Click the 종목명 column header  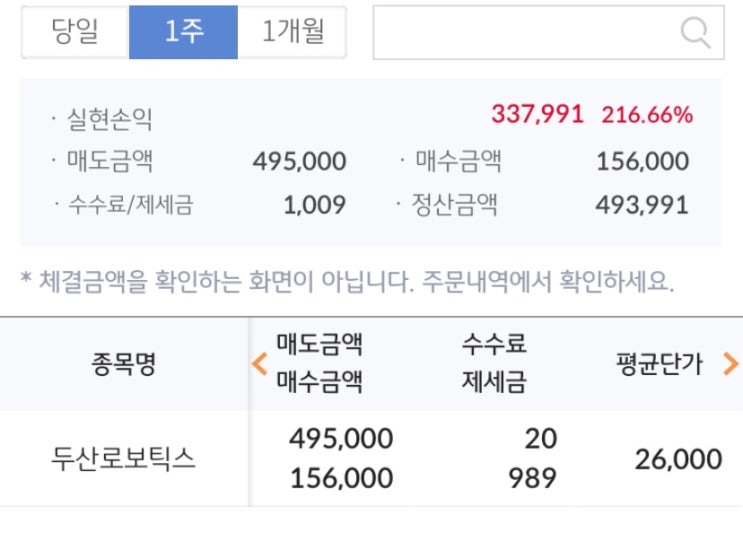124,364
